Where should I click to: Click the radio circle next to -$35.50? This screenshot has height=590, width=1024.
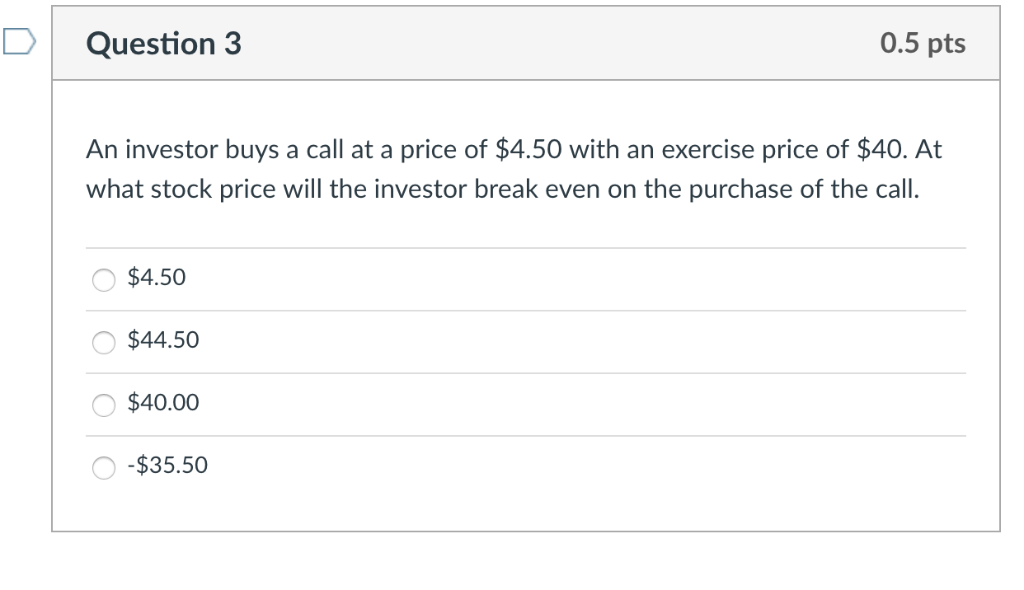(x=103, y=465)
